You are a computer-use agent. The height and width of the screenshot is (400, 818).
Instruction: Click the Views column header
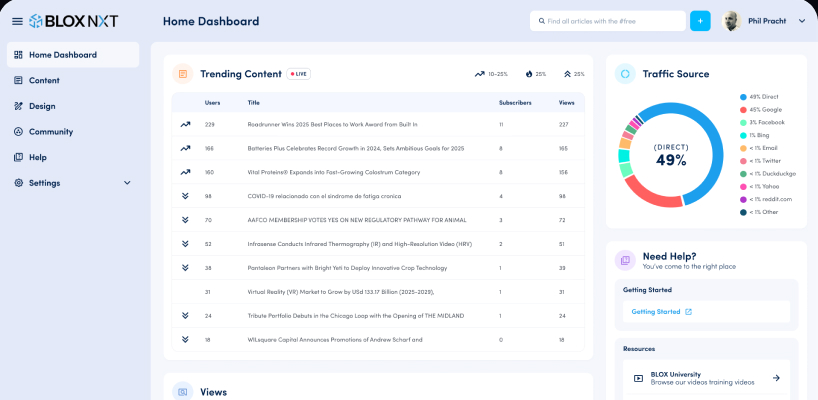pos(567,103)
